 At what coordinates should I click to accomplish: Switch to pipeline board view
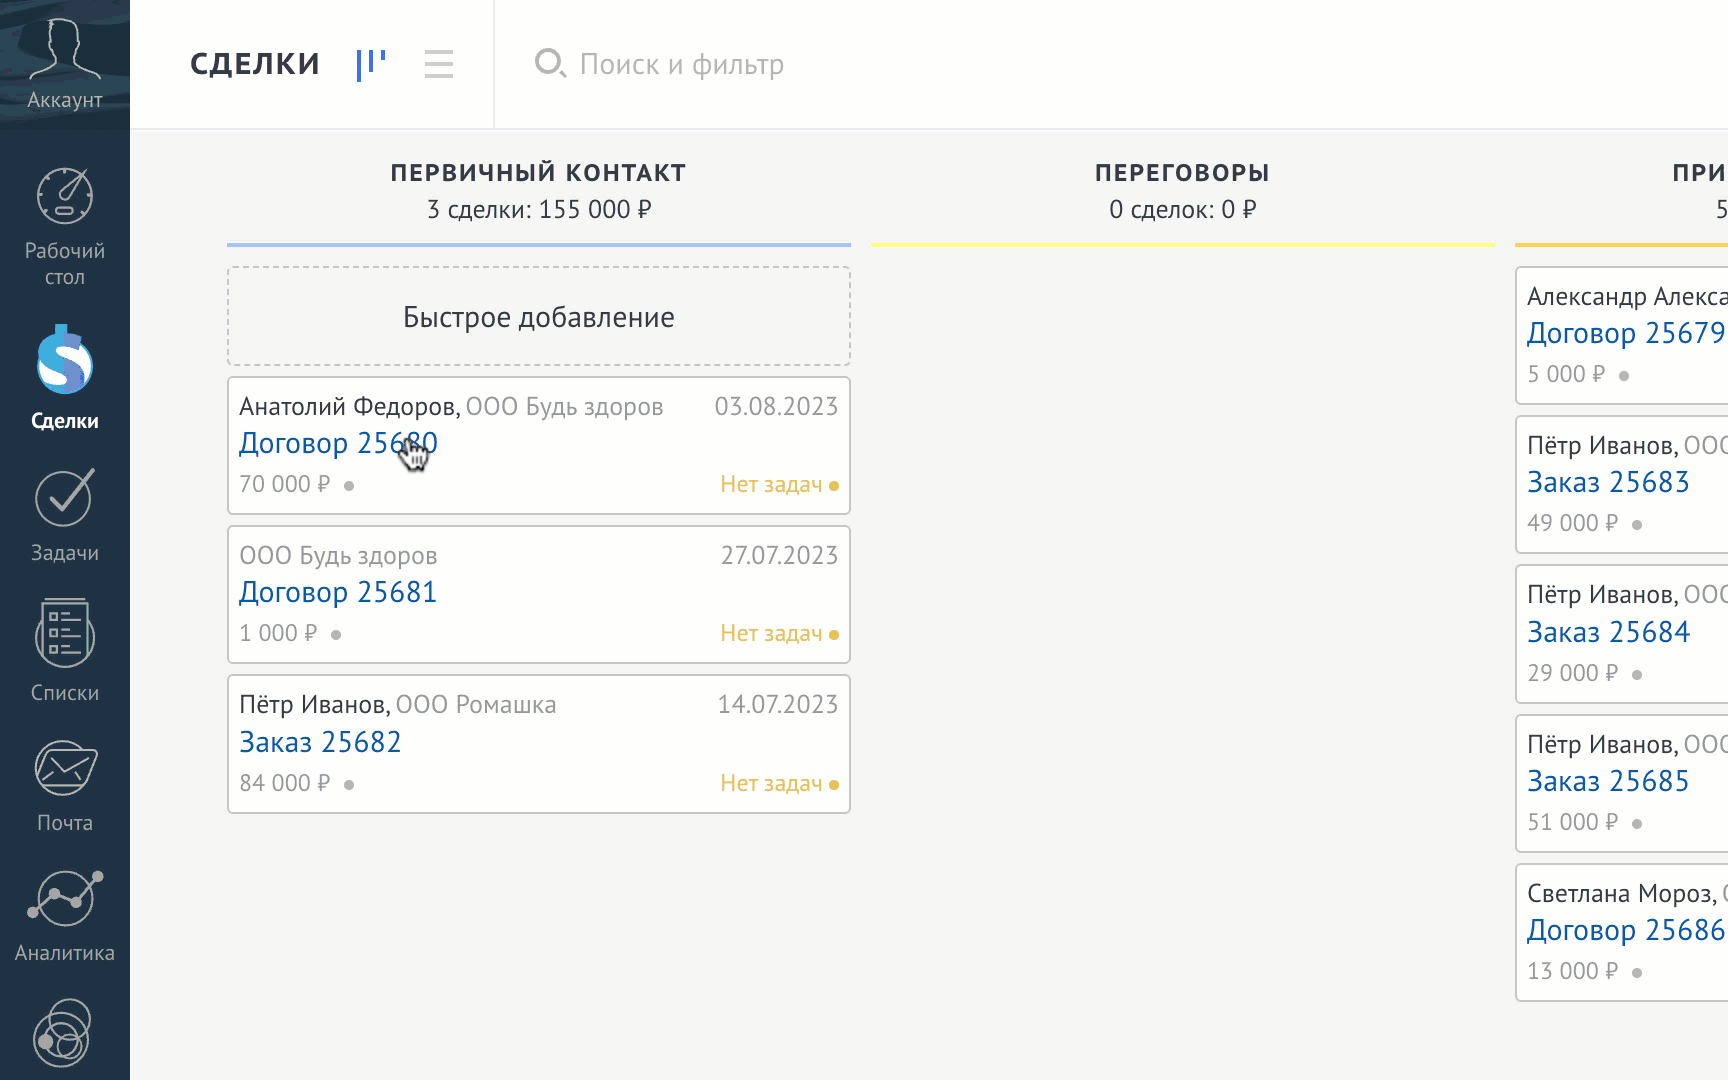click(x=371, y=65)
